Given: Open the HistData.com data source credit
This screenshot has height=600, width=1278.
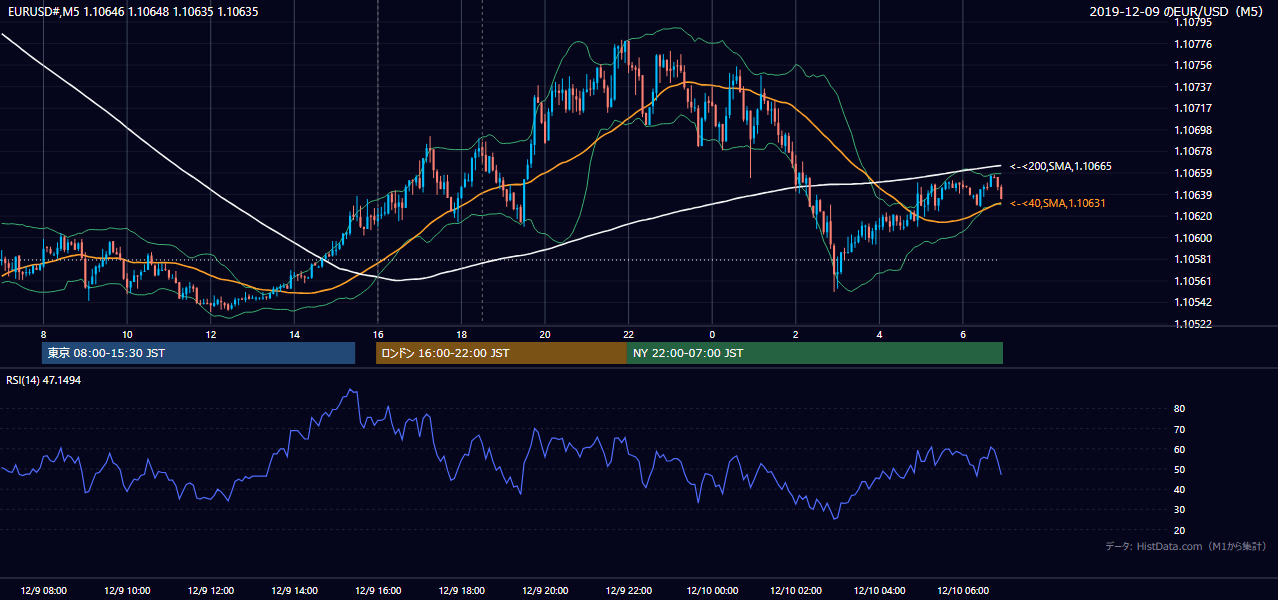Looking at the screenshot, I should click(1186, 546).
